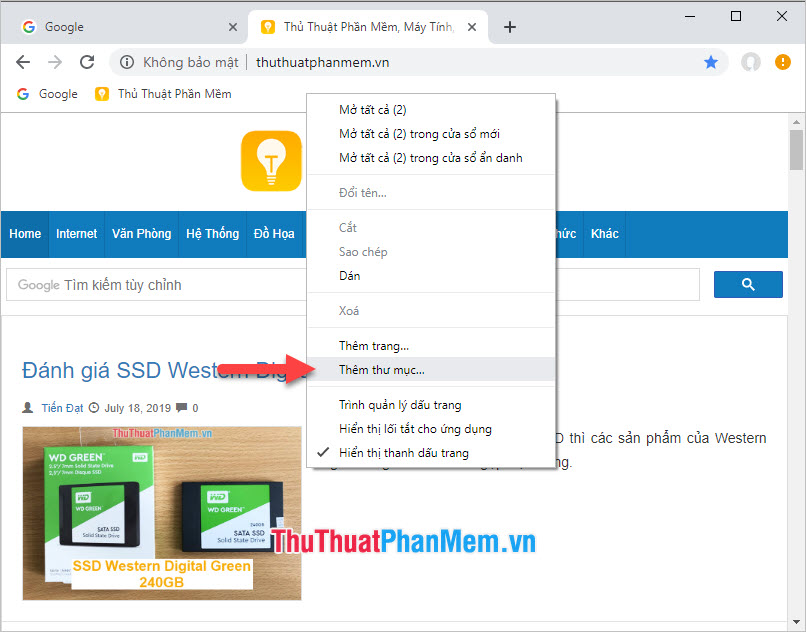Open a new tab with plus button

coord(509,27)
